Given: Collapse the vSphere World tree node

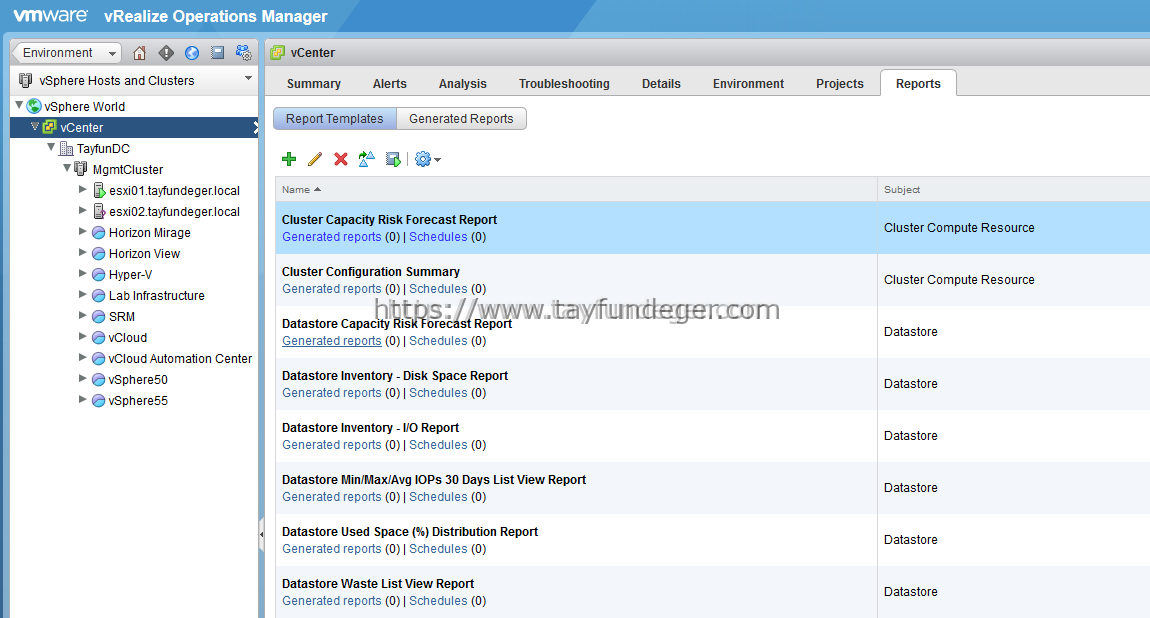Looking at the screenshot, I should (x=19, y=106).
